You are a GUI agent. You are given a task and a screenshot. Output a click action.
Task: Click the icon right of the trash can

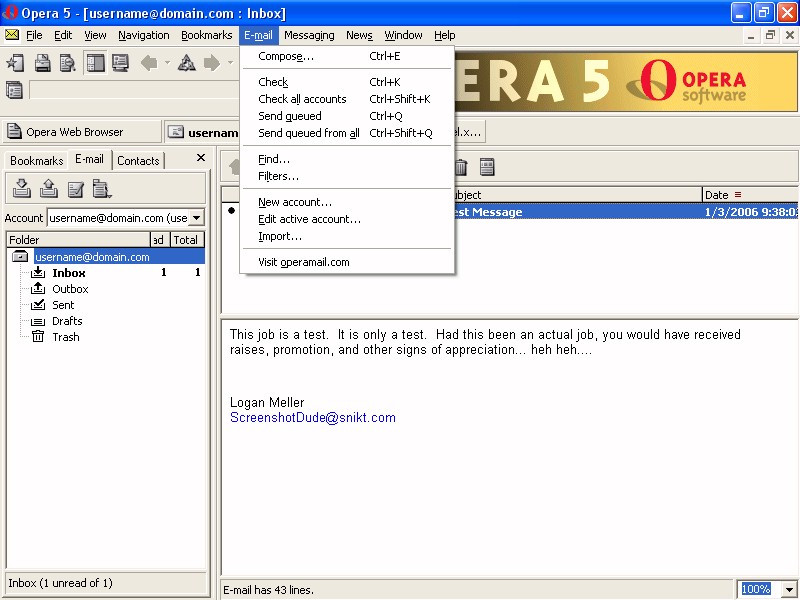[x=487, y=167]
